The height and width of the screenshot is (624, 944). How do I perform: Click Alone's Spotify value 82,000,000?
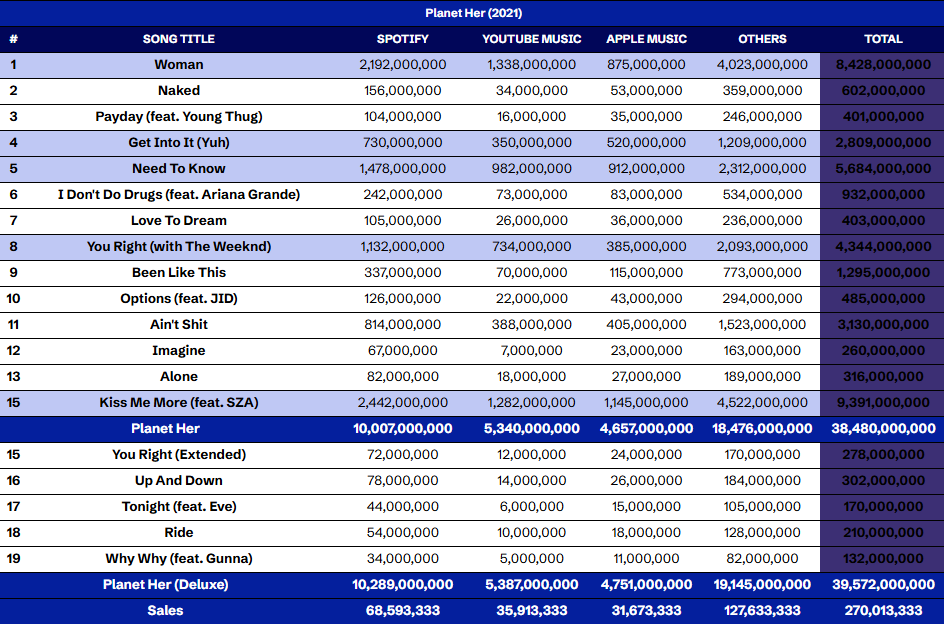pos(403,376)
